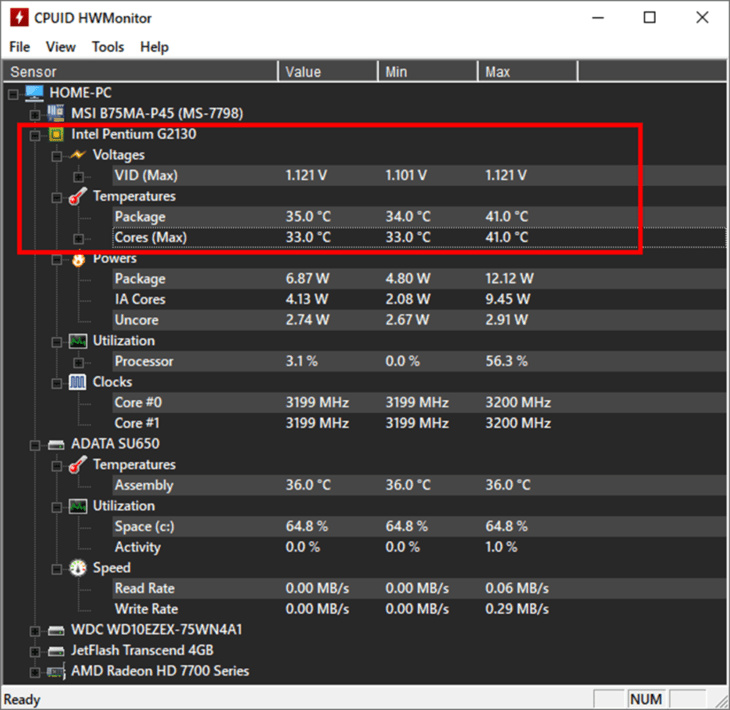Collapse the Clocks group

pos(57,383)
